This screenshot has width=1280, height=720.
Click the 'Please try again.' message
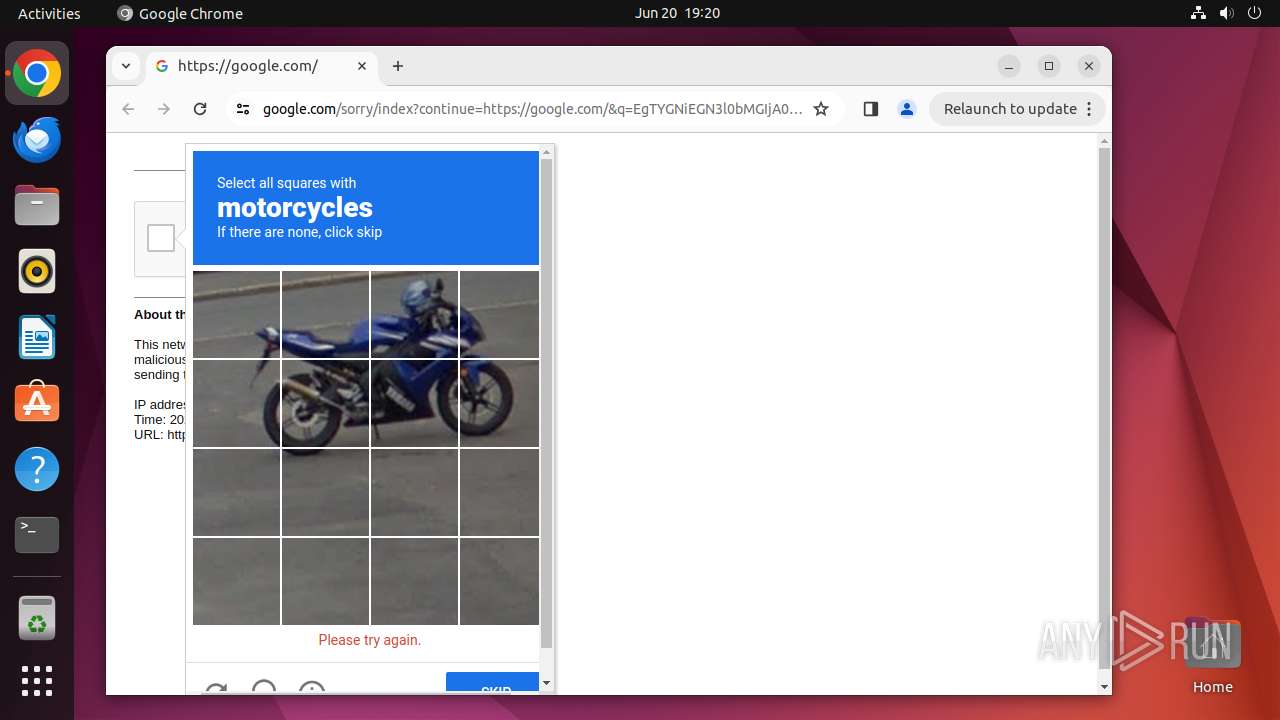(x=370, y=640)
